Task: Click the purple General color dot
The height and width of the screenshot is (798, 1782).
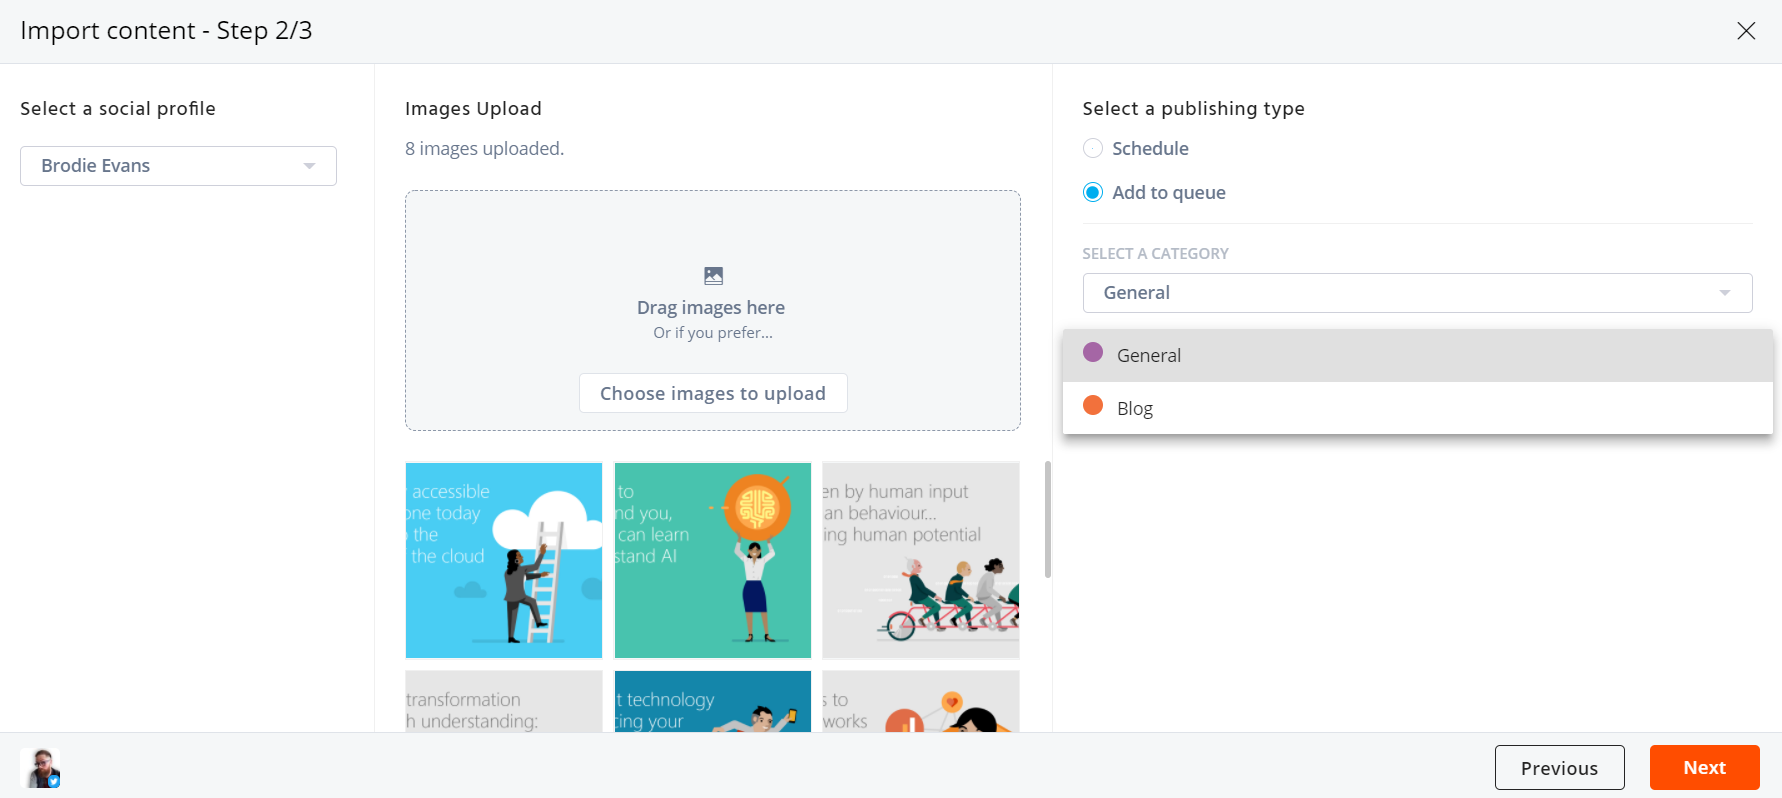Action: tap(1093, 353)
